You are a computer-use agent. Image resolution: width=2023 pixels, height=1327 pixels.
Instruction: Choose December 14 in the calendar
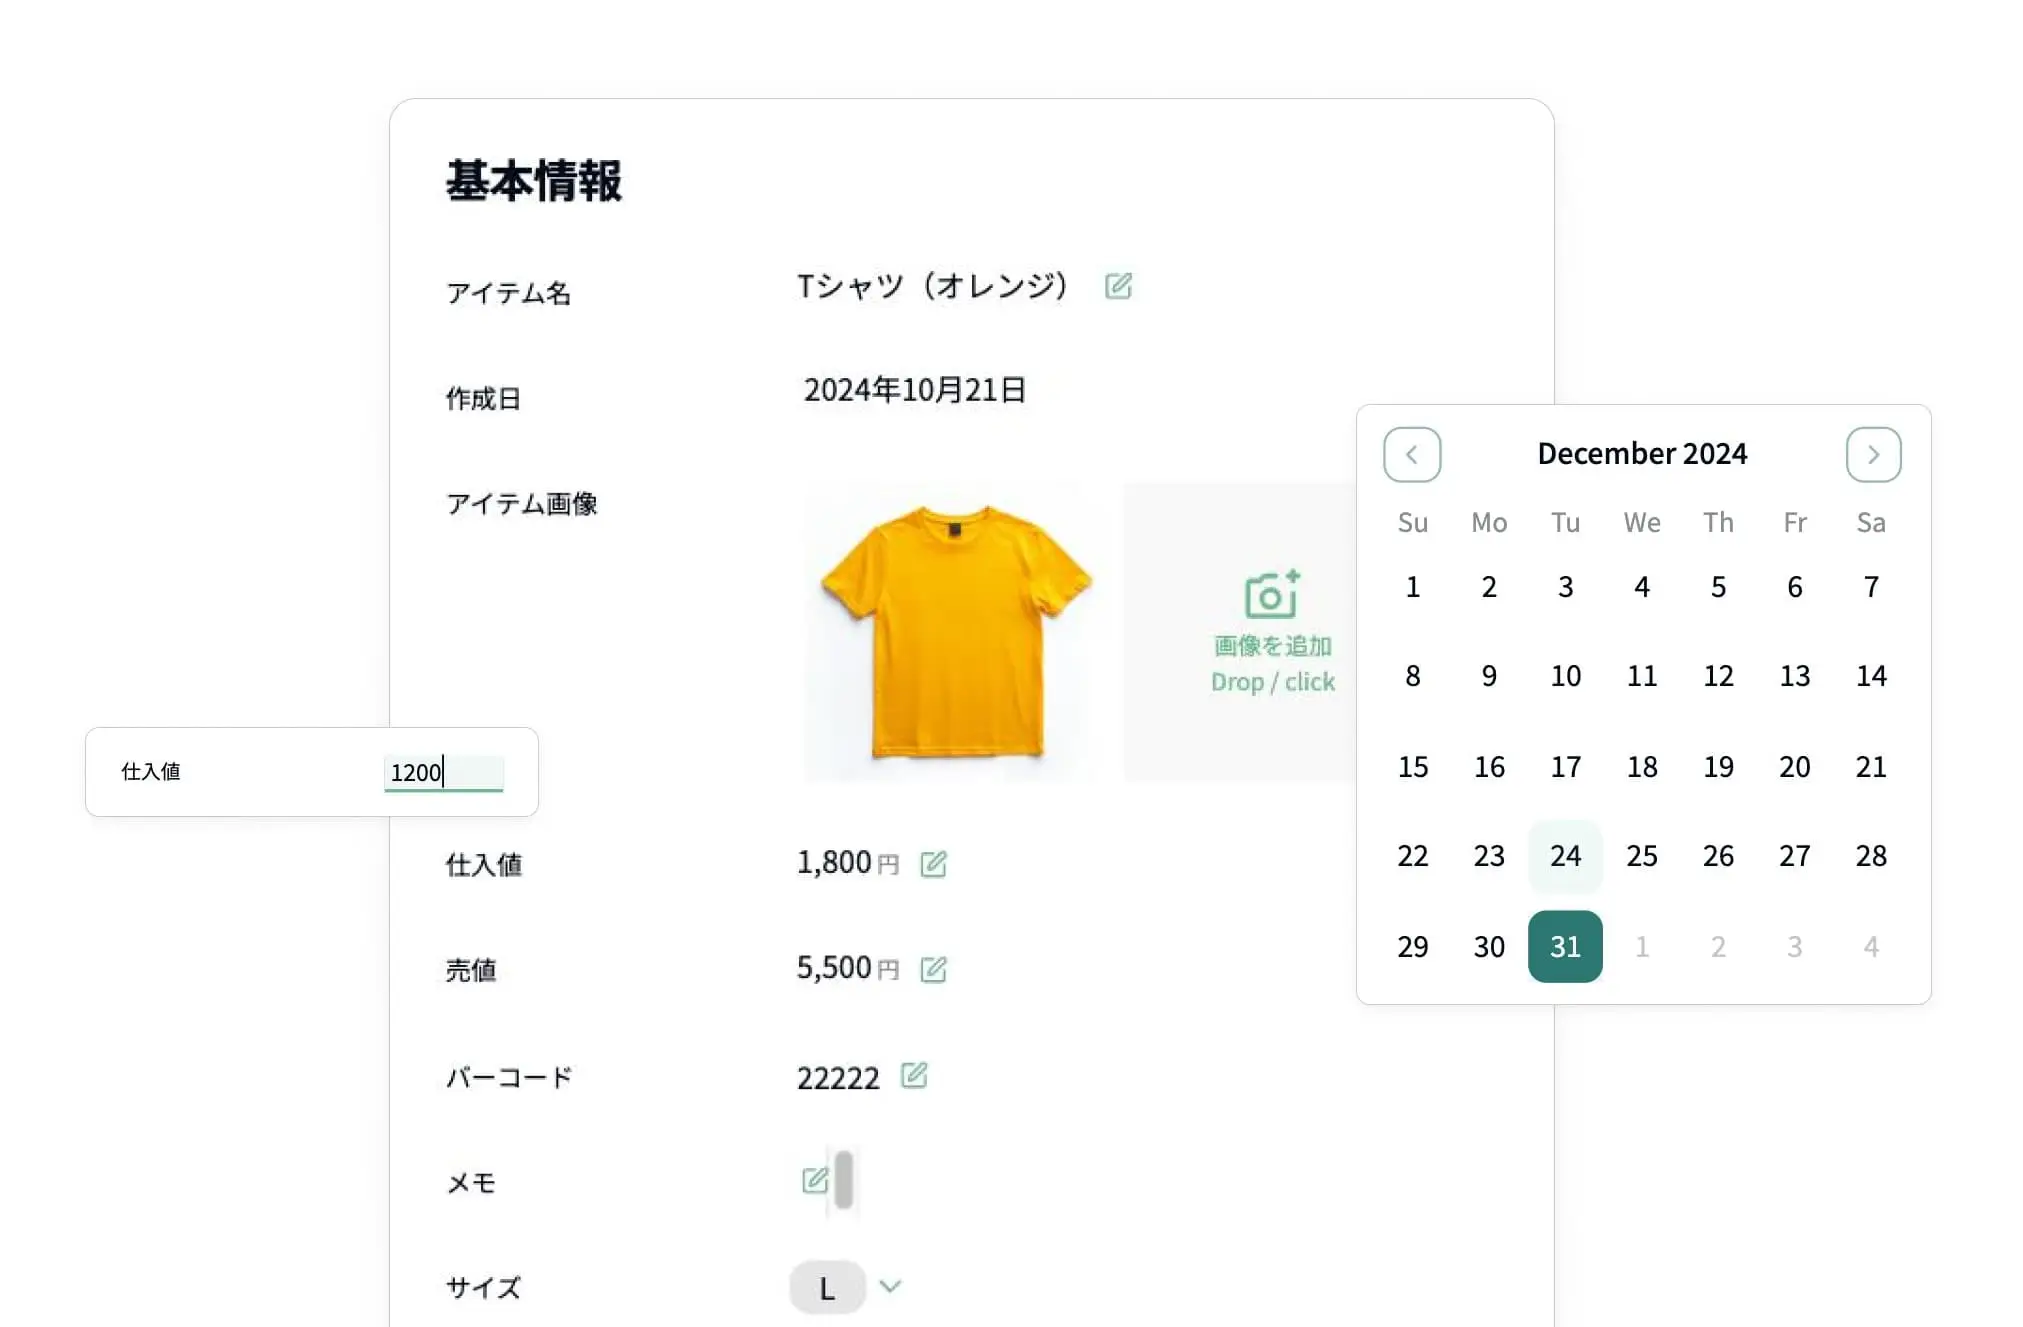pyautogui.click(x=1871, y=676)
